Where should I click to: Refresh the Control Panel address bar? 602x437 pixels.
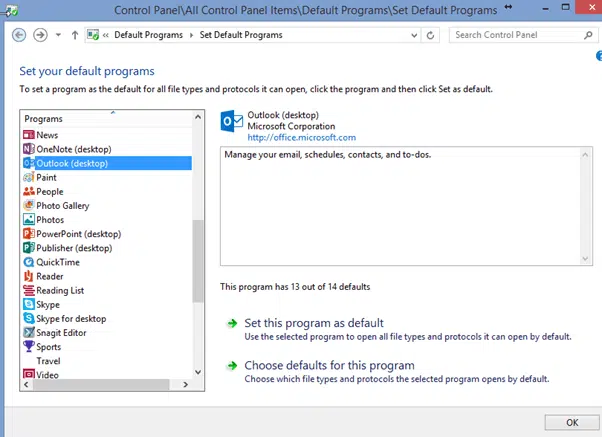coord(430,35)
